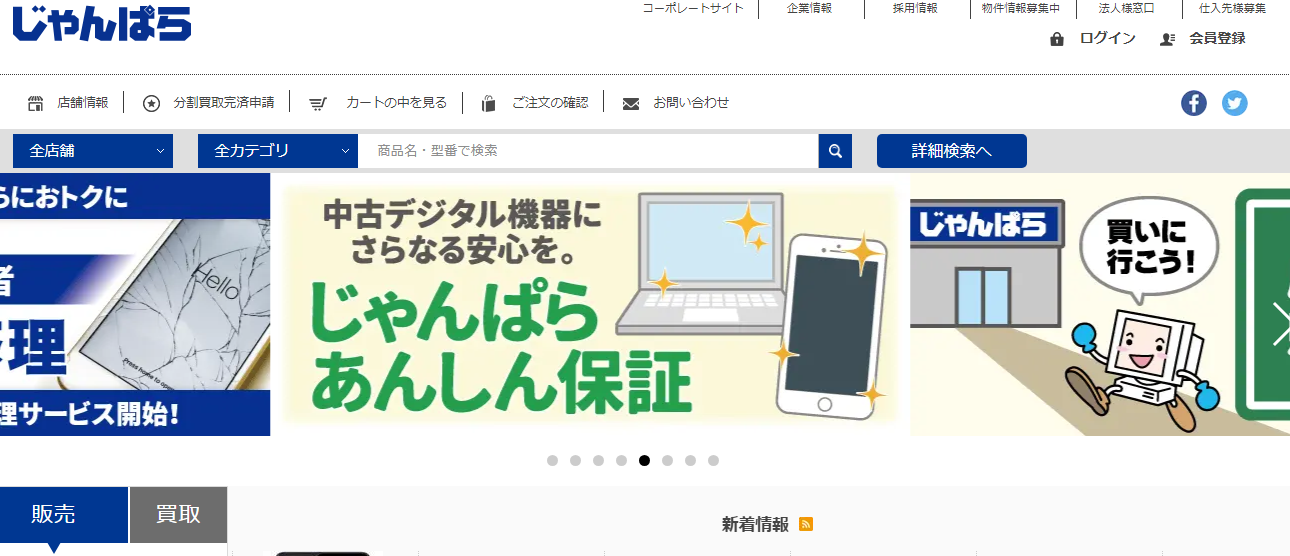Viewport: 1290px width, 556px height.
Task: Open the Facebook icon link
Action: coord(1194,103)
